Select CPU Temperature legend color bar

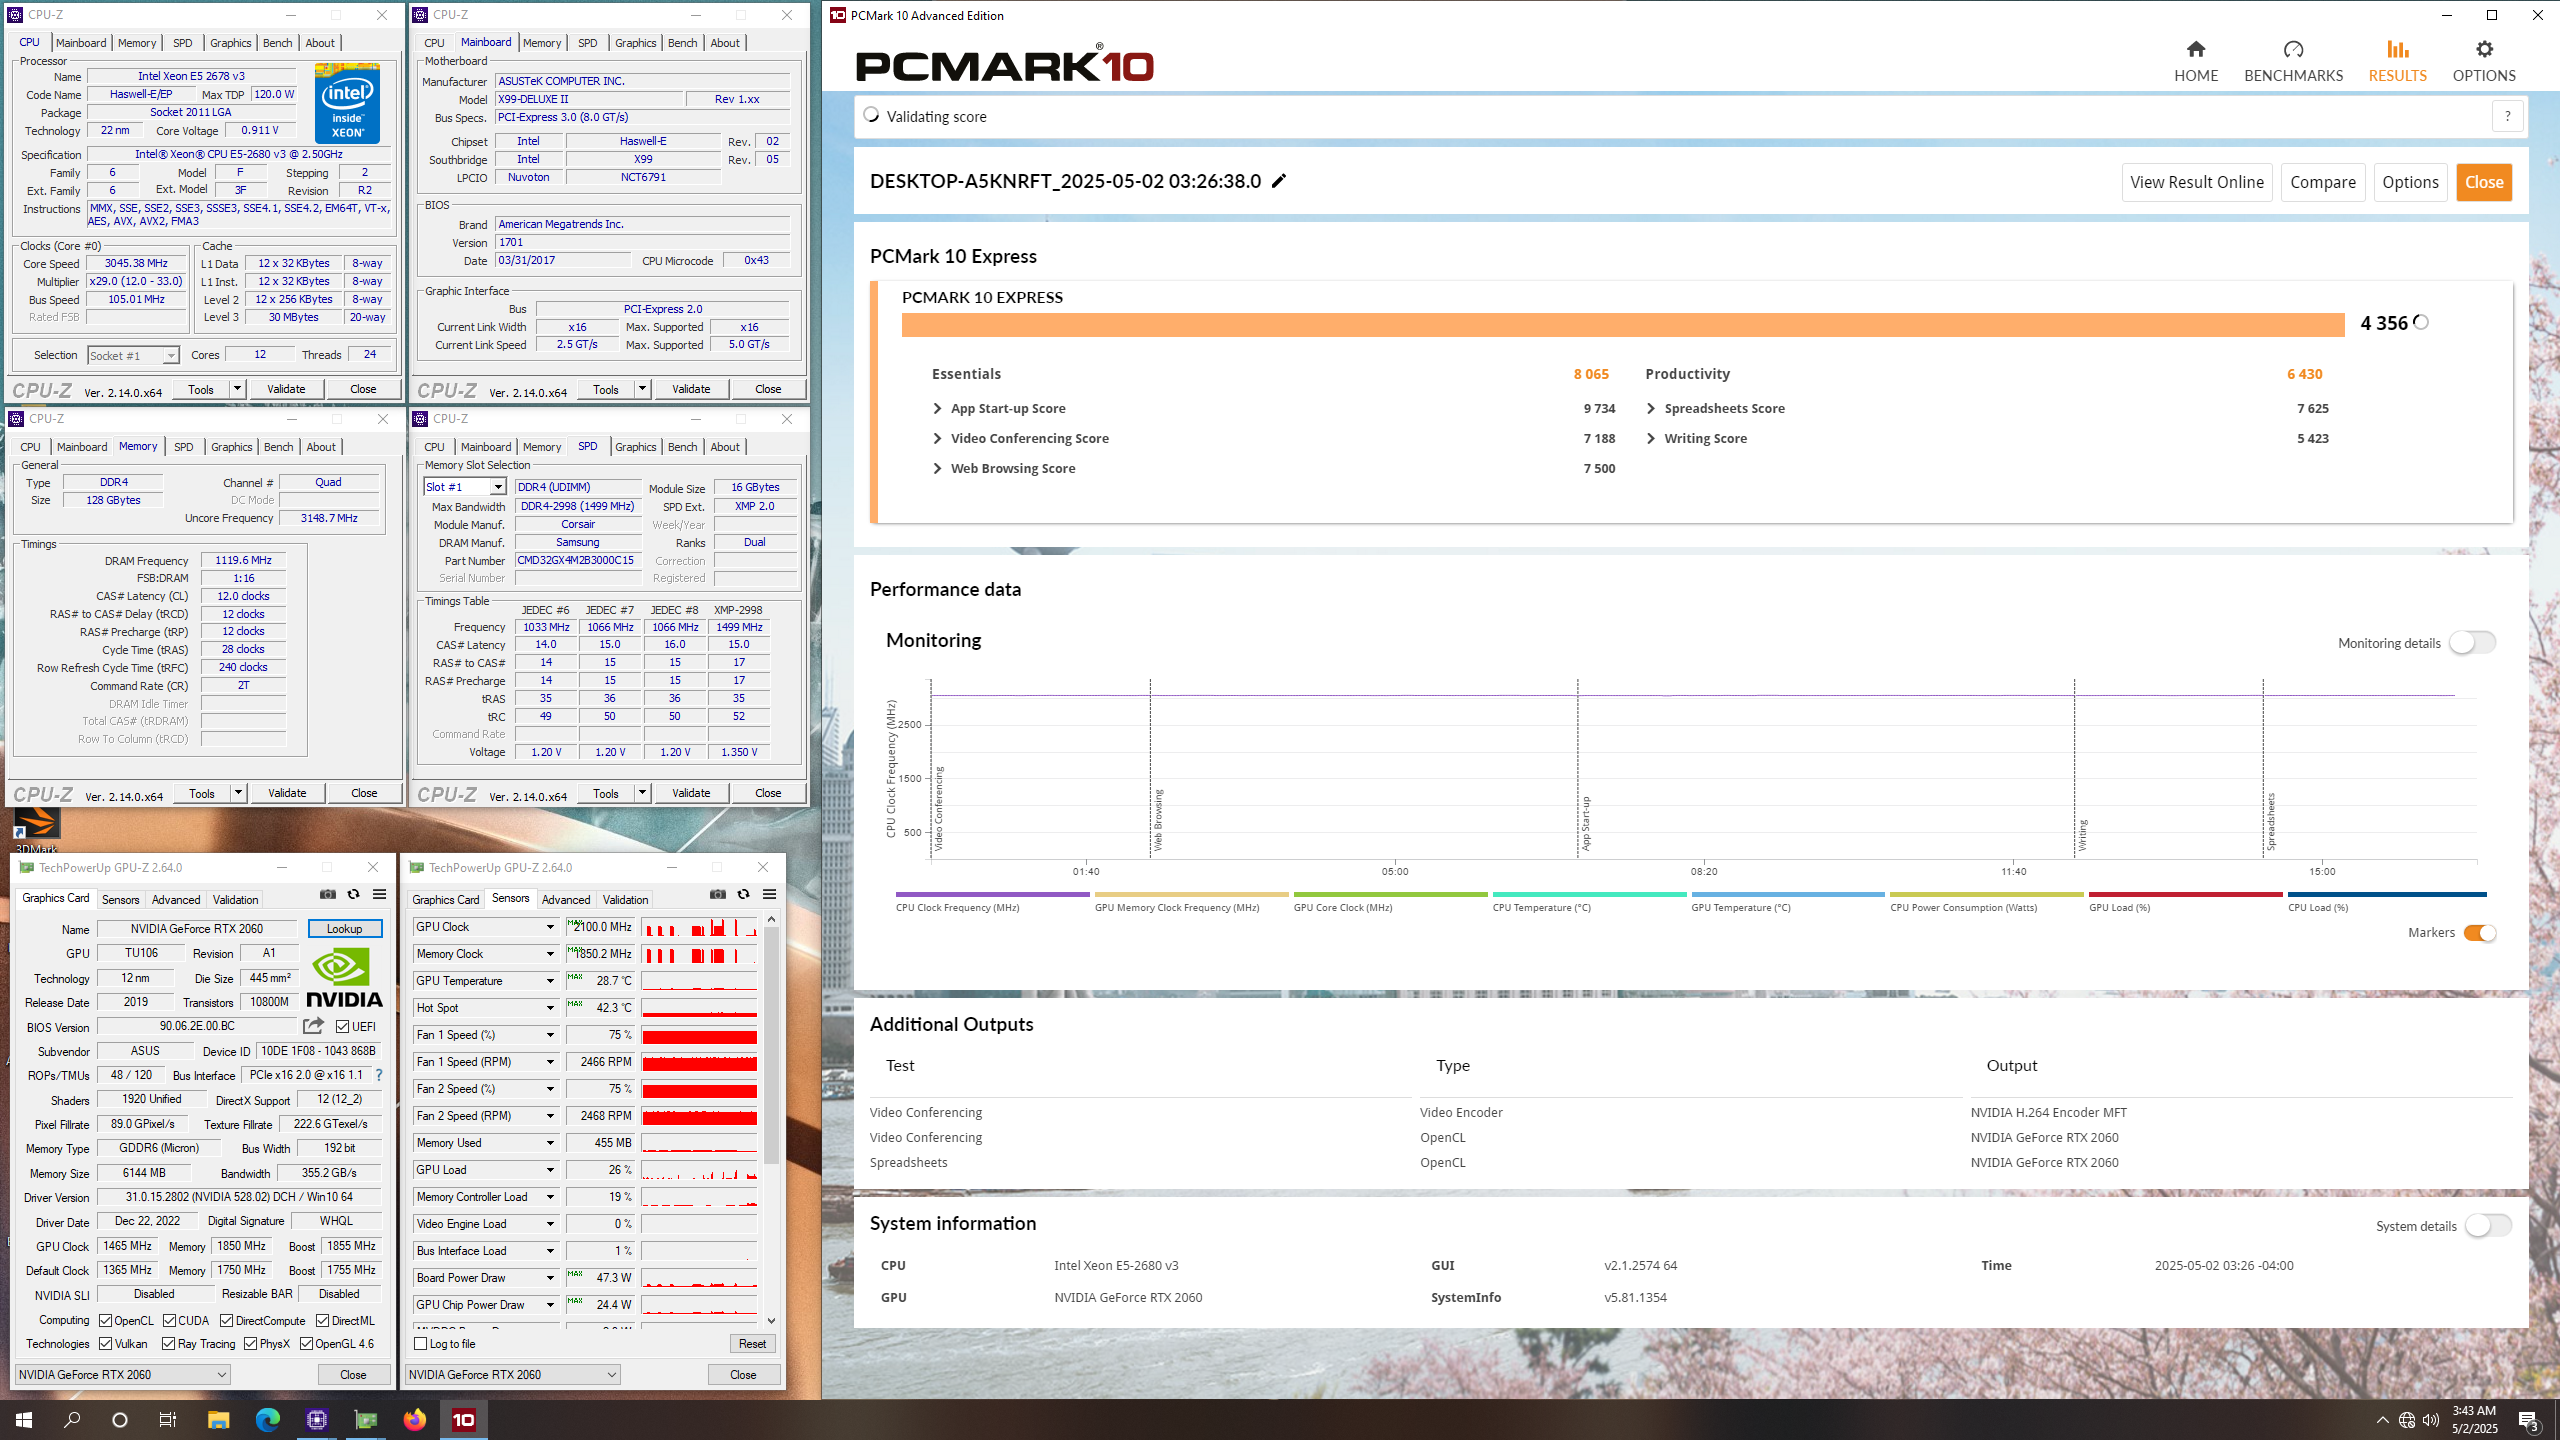1589,894
